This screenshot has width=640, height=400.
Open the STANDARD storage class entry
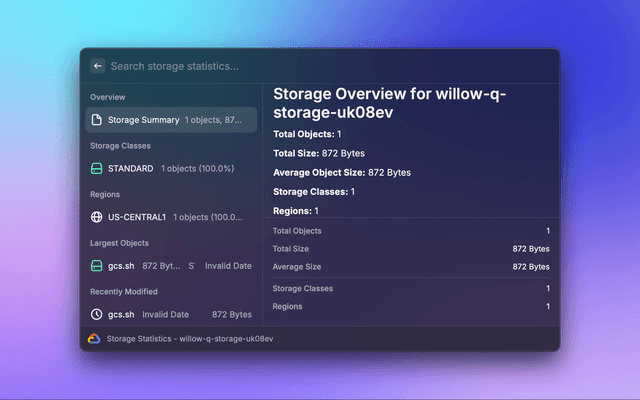click(x=171, y=169)
